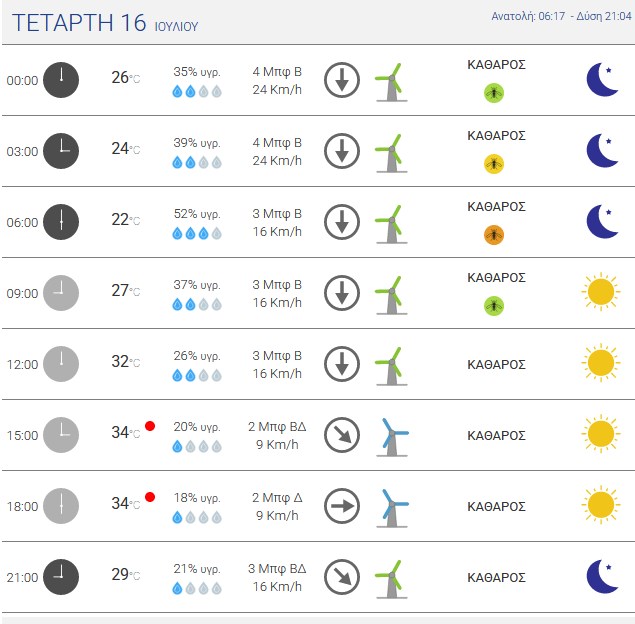This screenshot has width=635, height=624.
Task: Click the ΚΑΘΑΡΟΣ label at 21:00
Action: pyautogui.click(x=496, y=577)
